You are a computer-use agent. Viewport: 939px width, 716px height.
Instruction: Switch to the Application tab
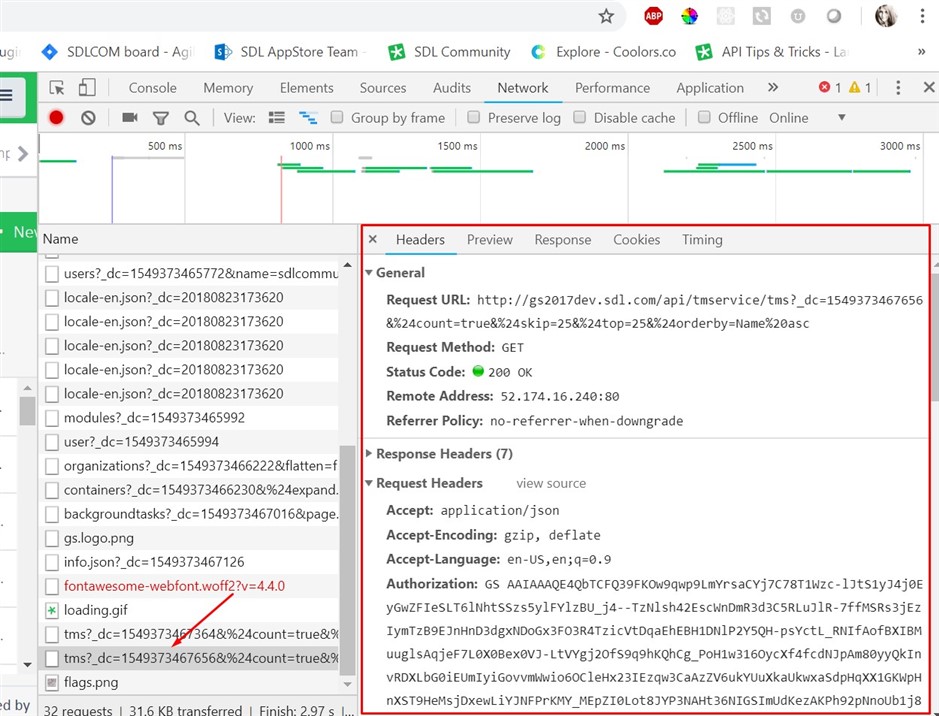coord(710,88)
